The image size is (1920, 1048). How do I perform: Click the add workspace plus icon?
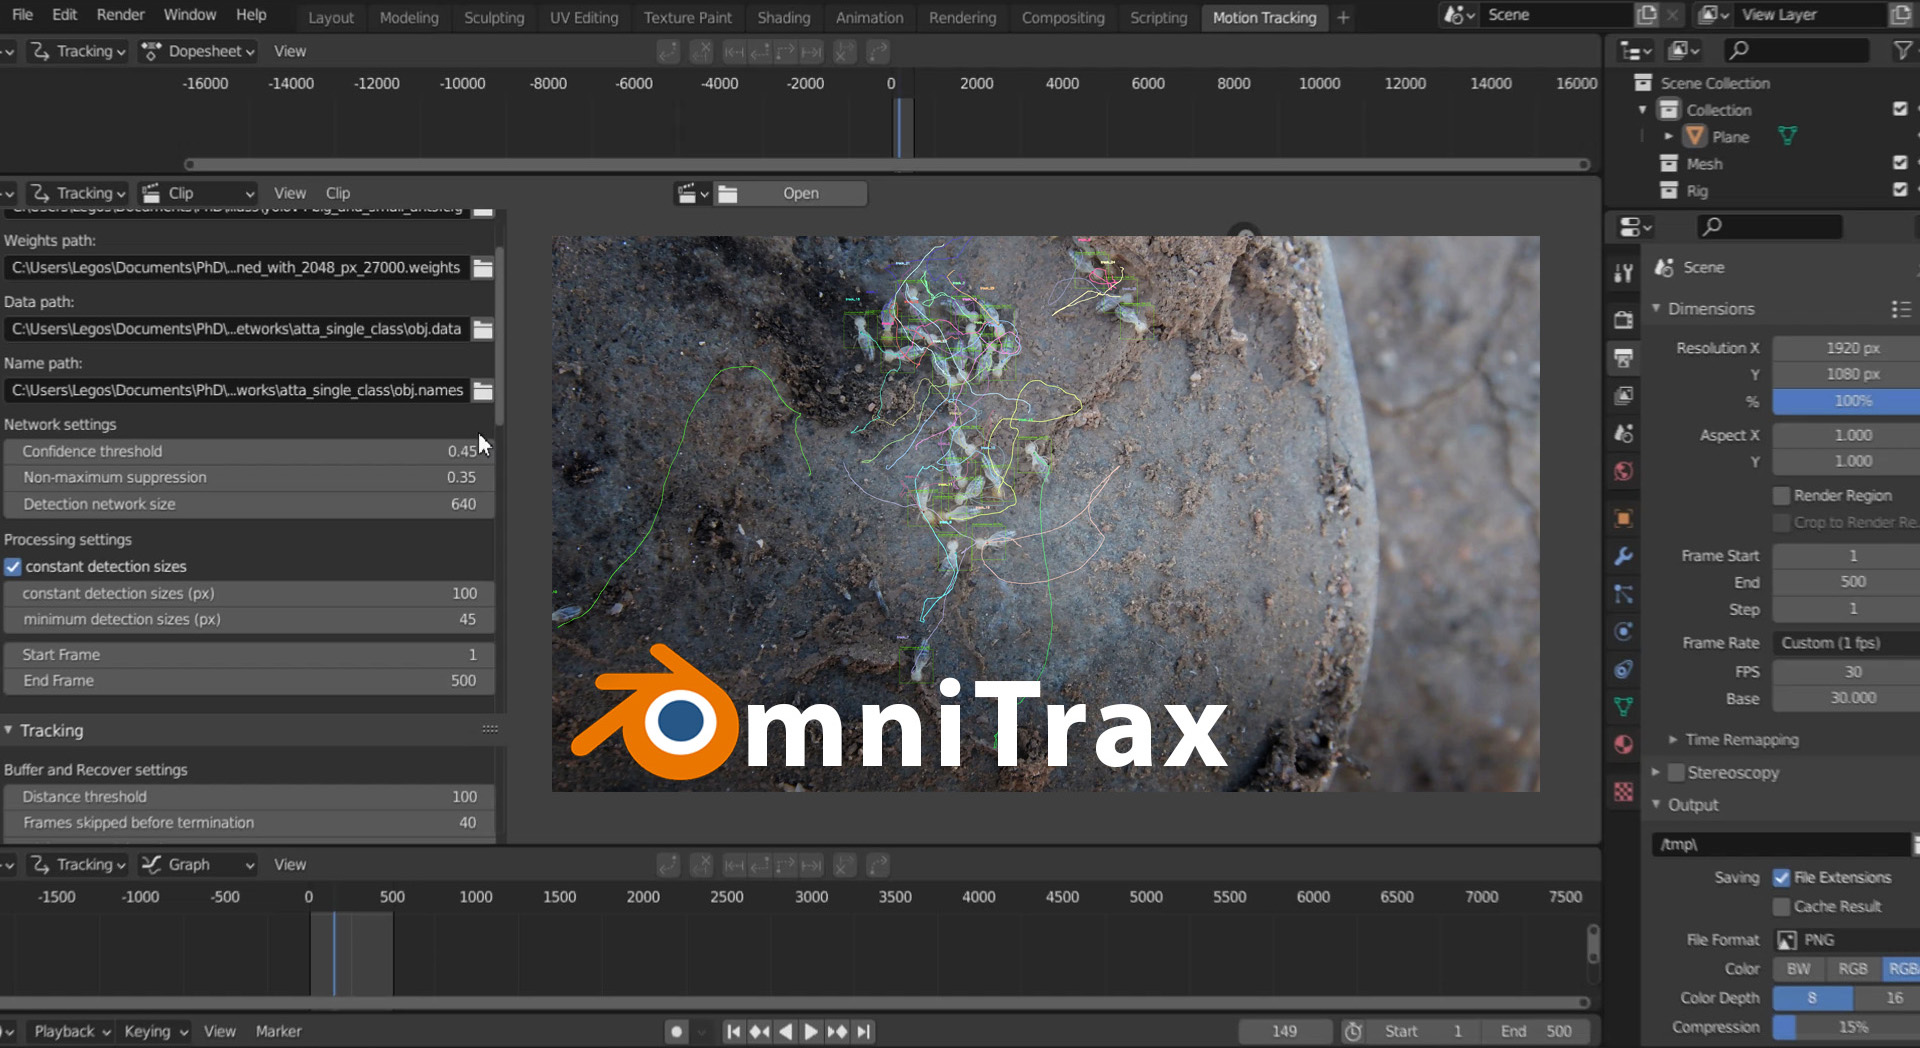[x=1343, y=17]
